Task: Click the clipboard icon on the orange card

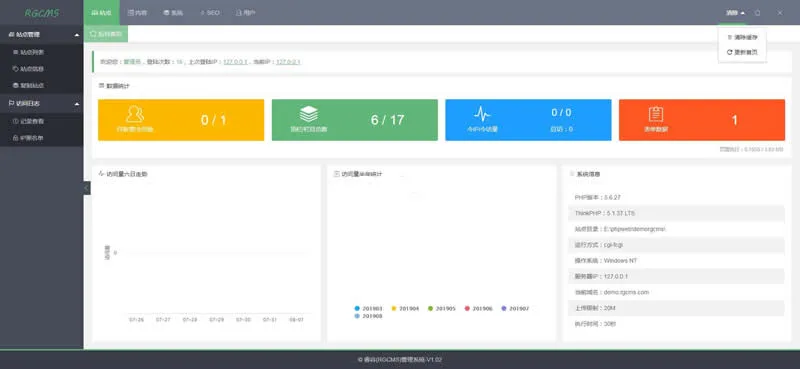Action: [656, 114]
